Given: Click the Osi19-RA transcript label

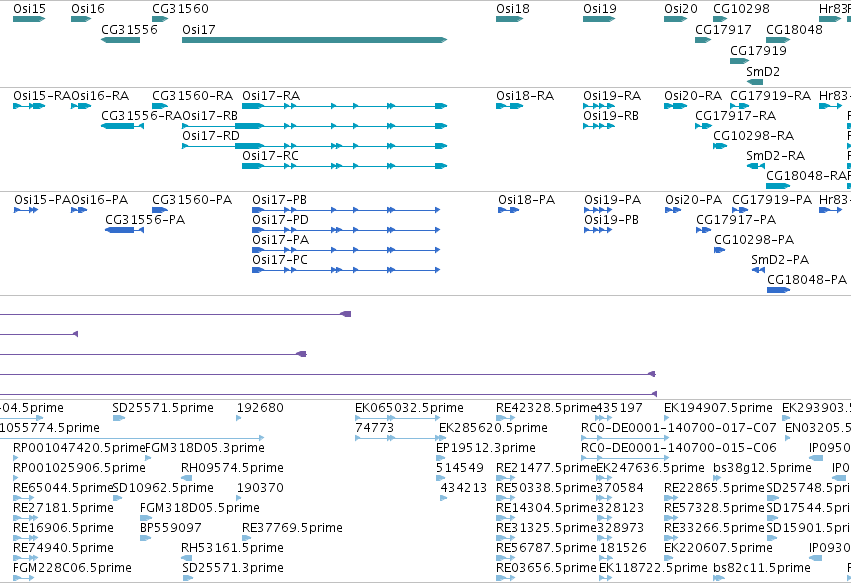Looking at the screenshot, I should point(612,96).
